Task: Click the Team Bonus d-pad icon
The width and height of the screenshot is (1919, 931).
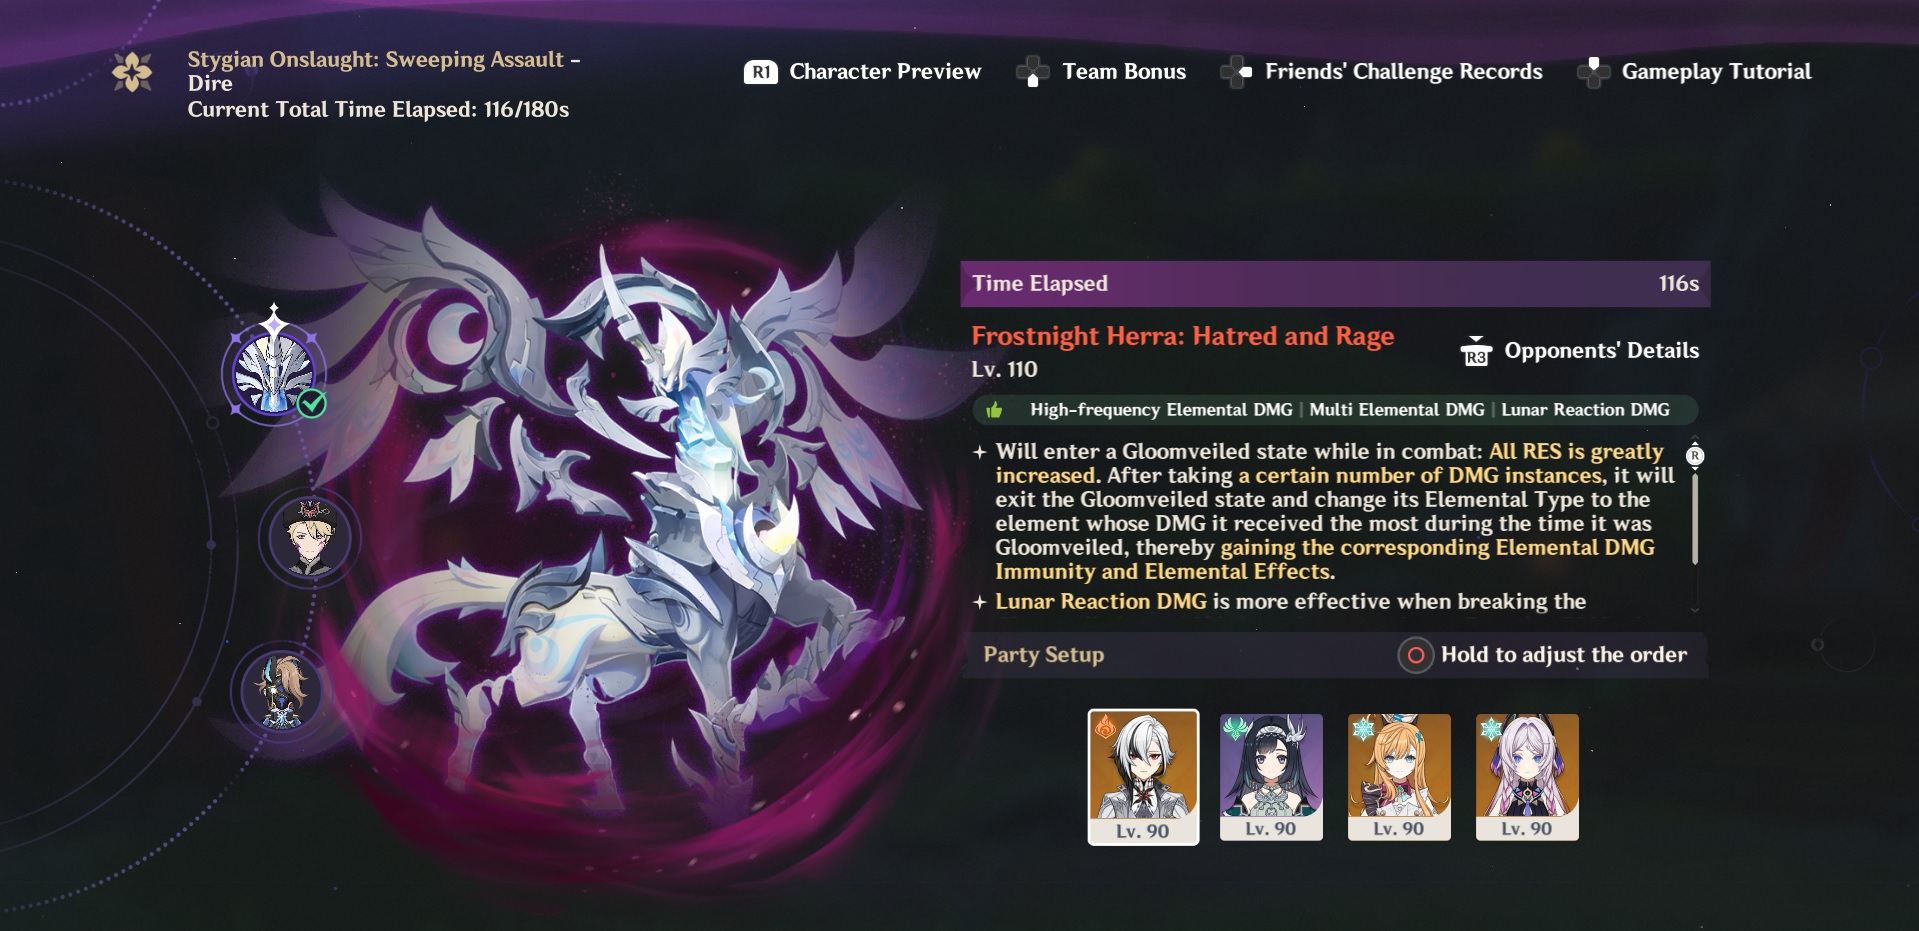Action: point(1032,72)
